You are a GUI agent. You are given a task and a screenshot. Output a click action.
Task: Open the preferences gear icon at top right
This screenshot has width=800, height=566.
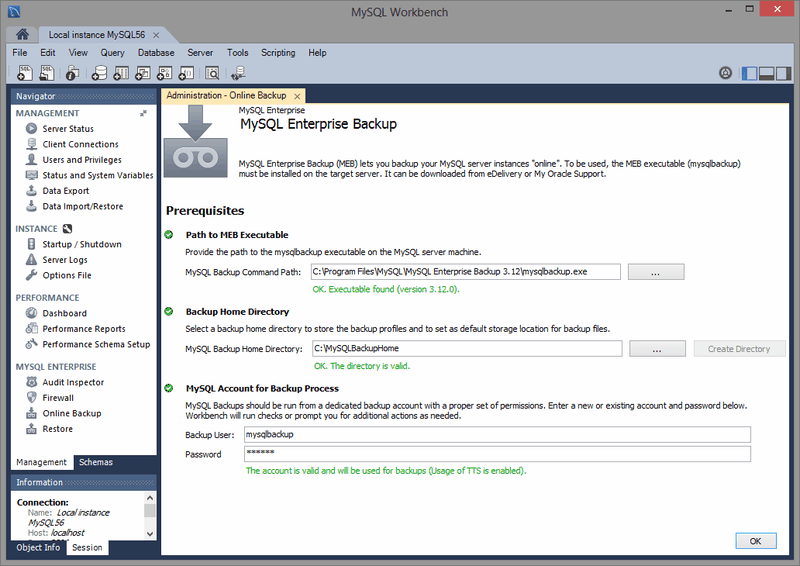coord(725,73)
